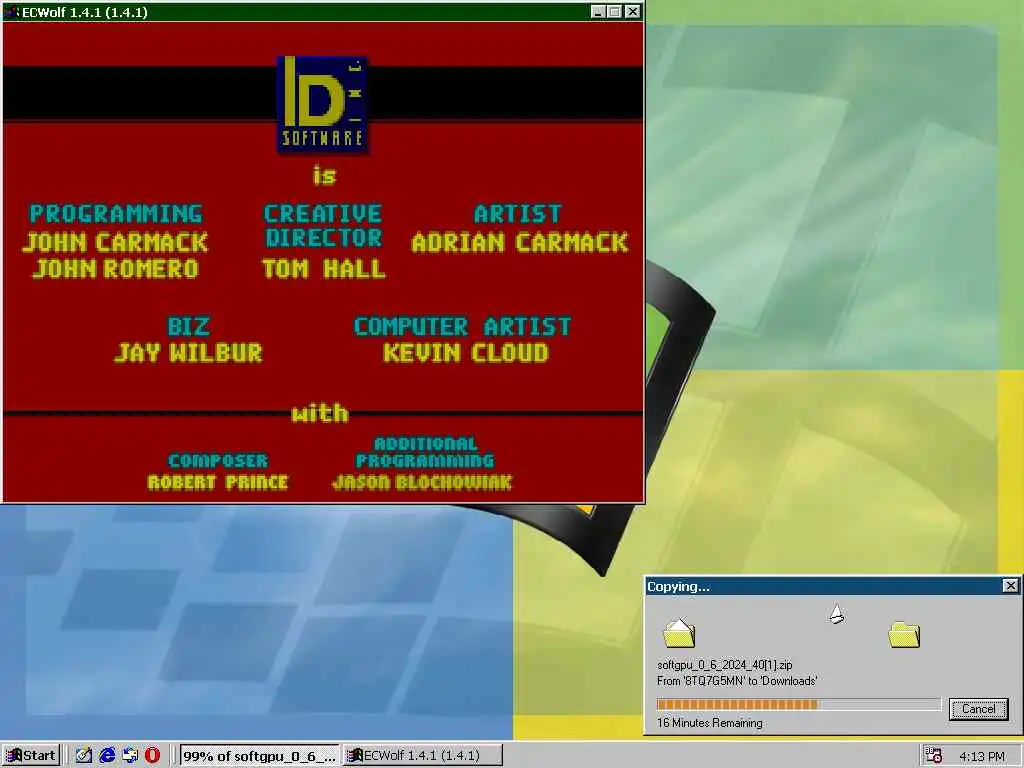Click the CREATIVE DIRECTOR heading
Image resolution: width=1024 pixels, height=768 pixels.
pyautogui.click(x=323, y=225)
